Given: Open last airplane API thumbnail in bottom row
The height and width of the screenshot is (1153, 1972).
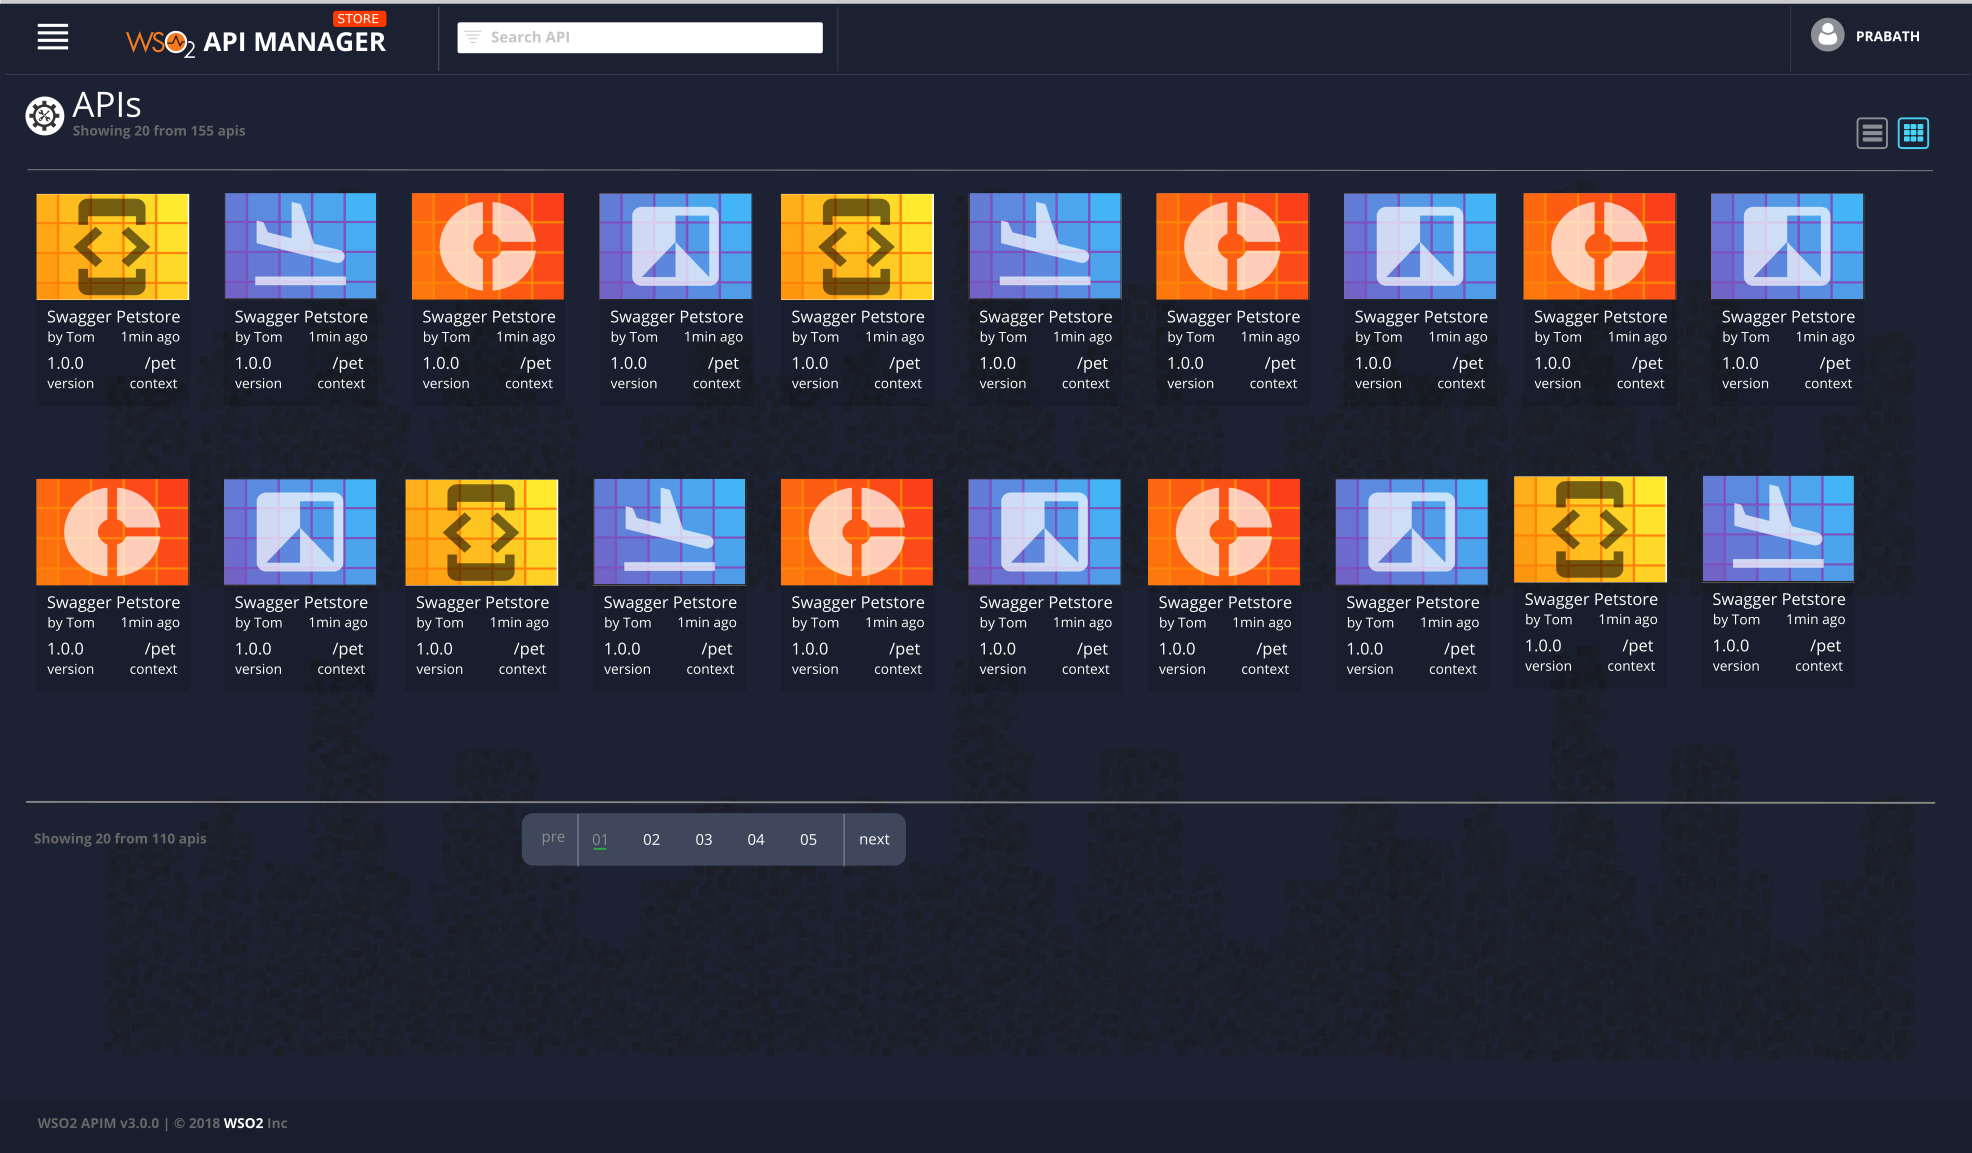Looking at the screenshot, I should click(1778, 529).
